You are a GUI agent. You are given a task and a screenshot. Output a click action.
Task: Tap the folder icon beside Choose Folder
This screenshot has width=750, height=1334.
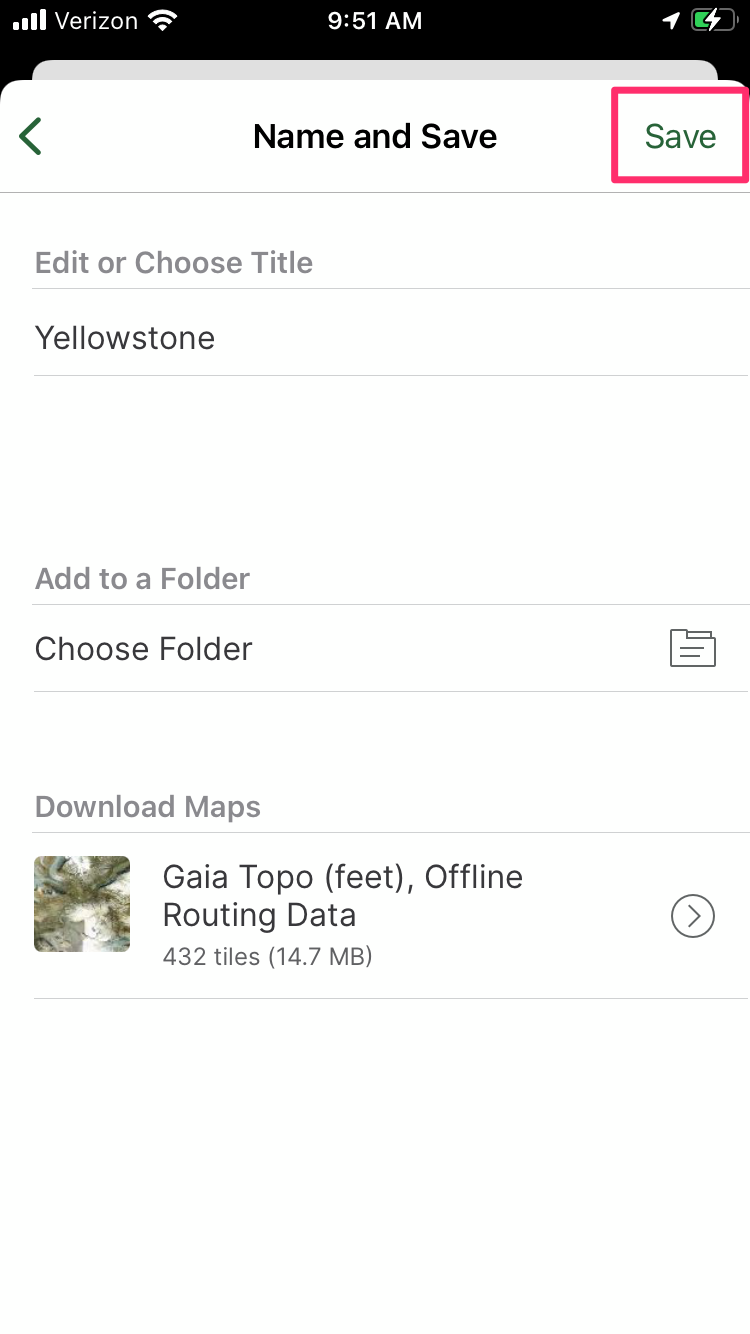pyautogui.click(x=692, y=648)
